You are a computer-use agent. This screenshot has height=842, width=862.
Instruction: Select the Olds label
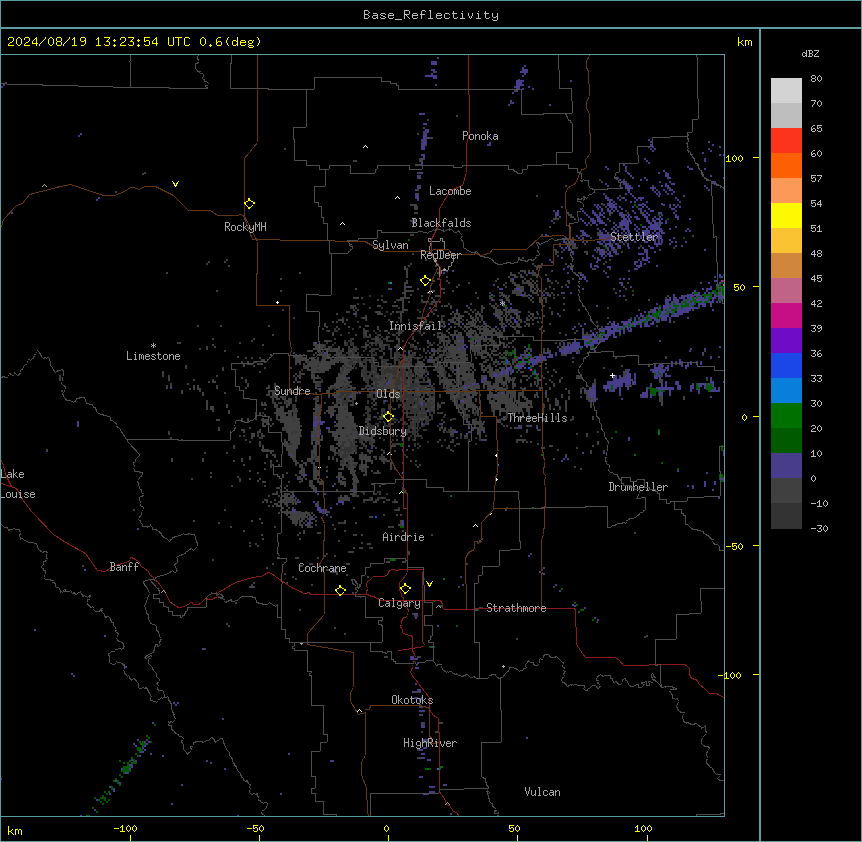(x=388, y=394)
